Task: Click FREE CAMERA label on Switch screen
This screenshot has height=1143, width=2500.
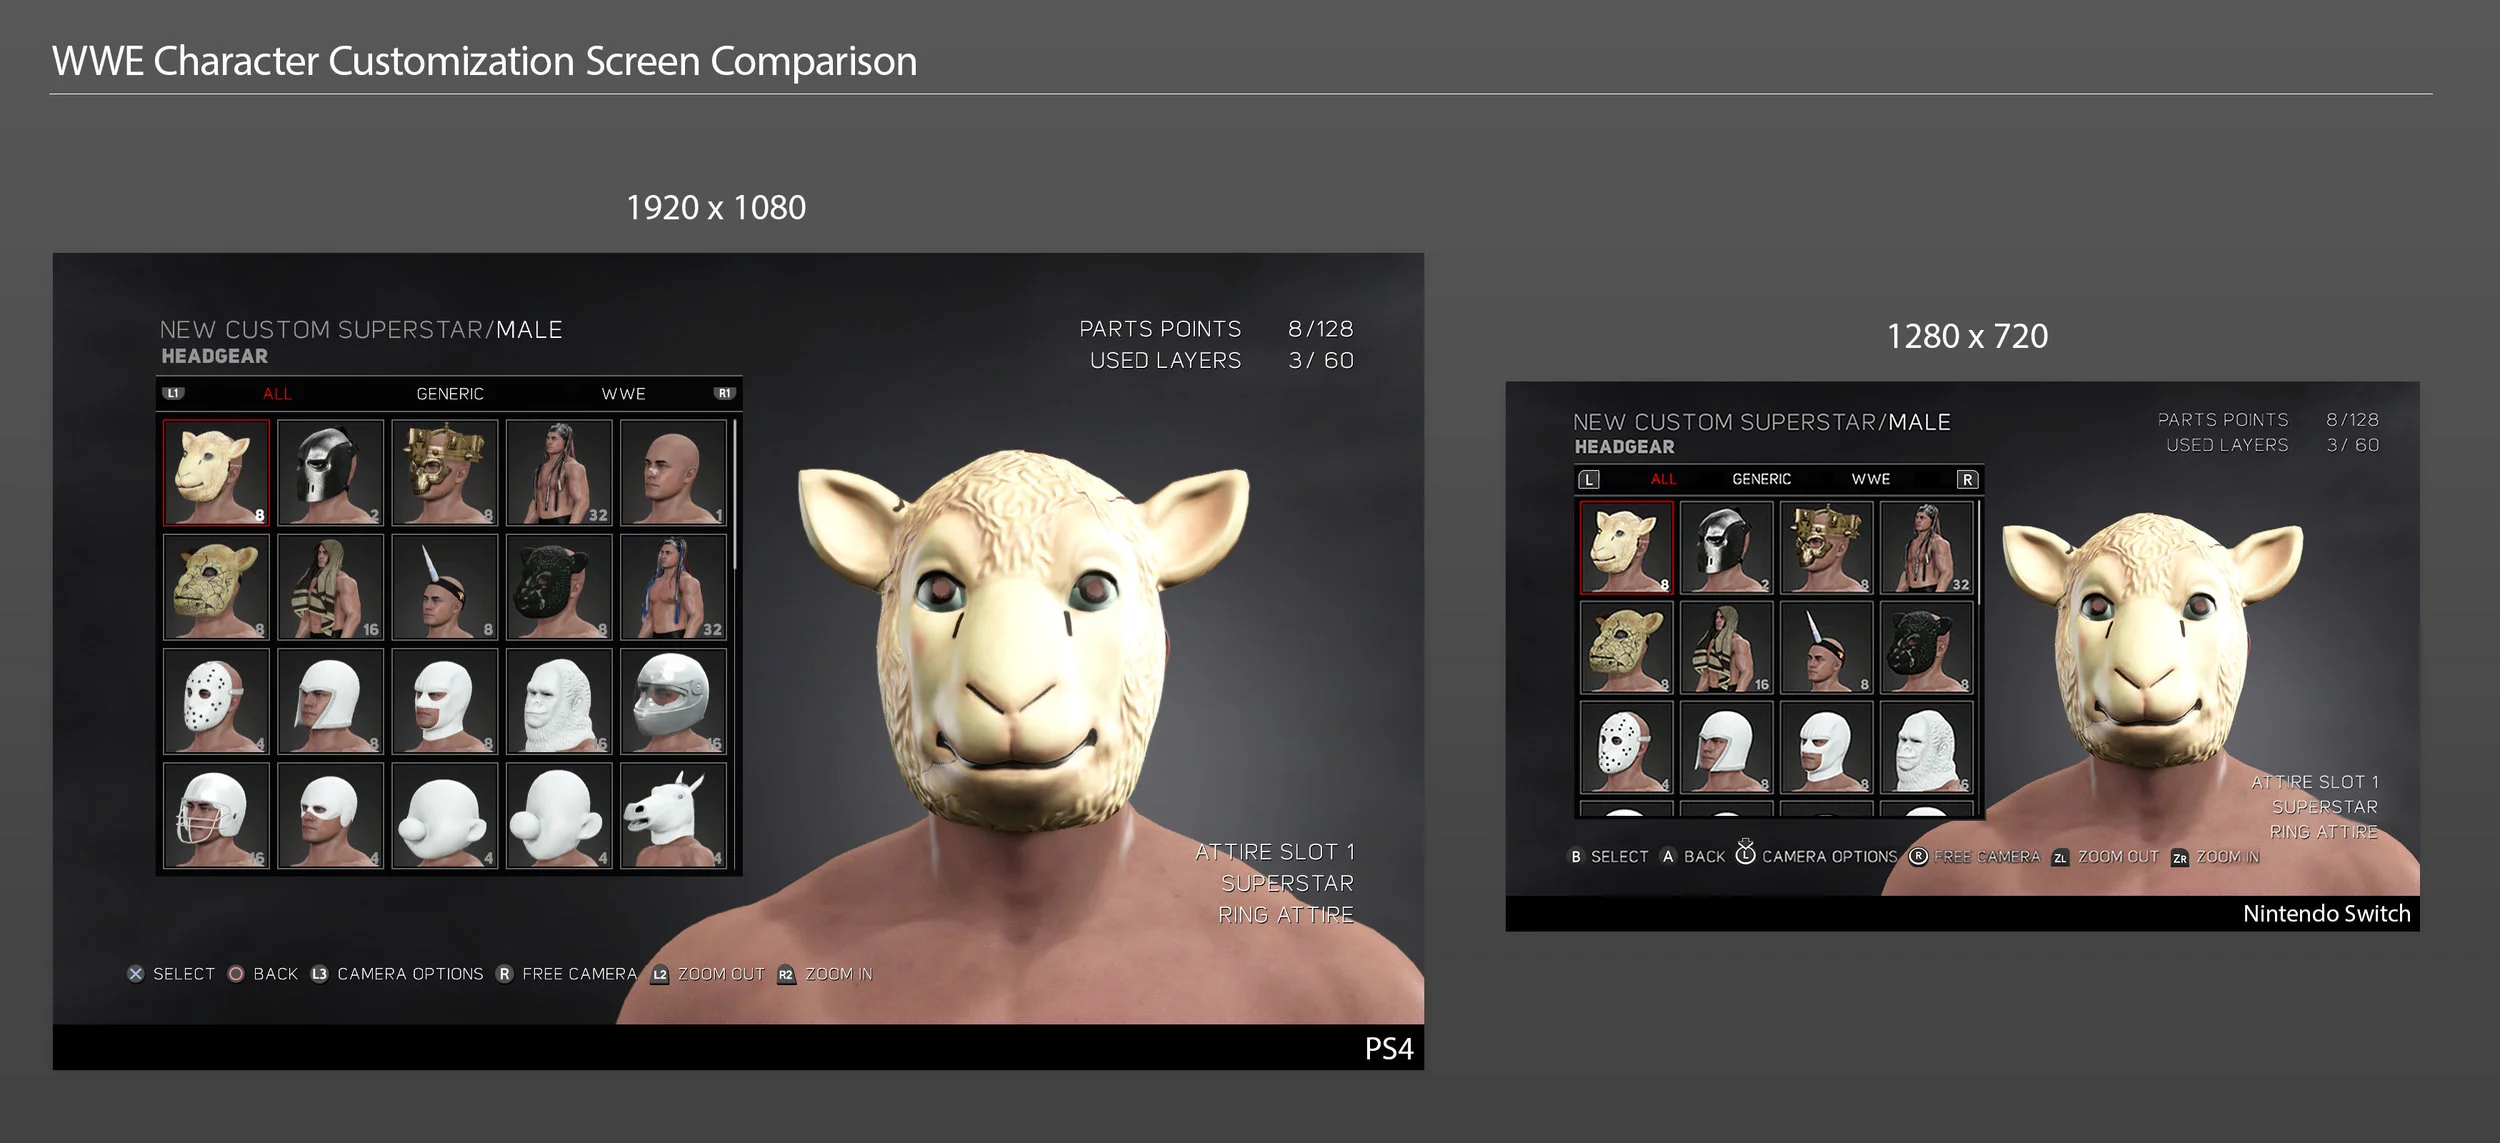Action: coord(1987,857)
